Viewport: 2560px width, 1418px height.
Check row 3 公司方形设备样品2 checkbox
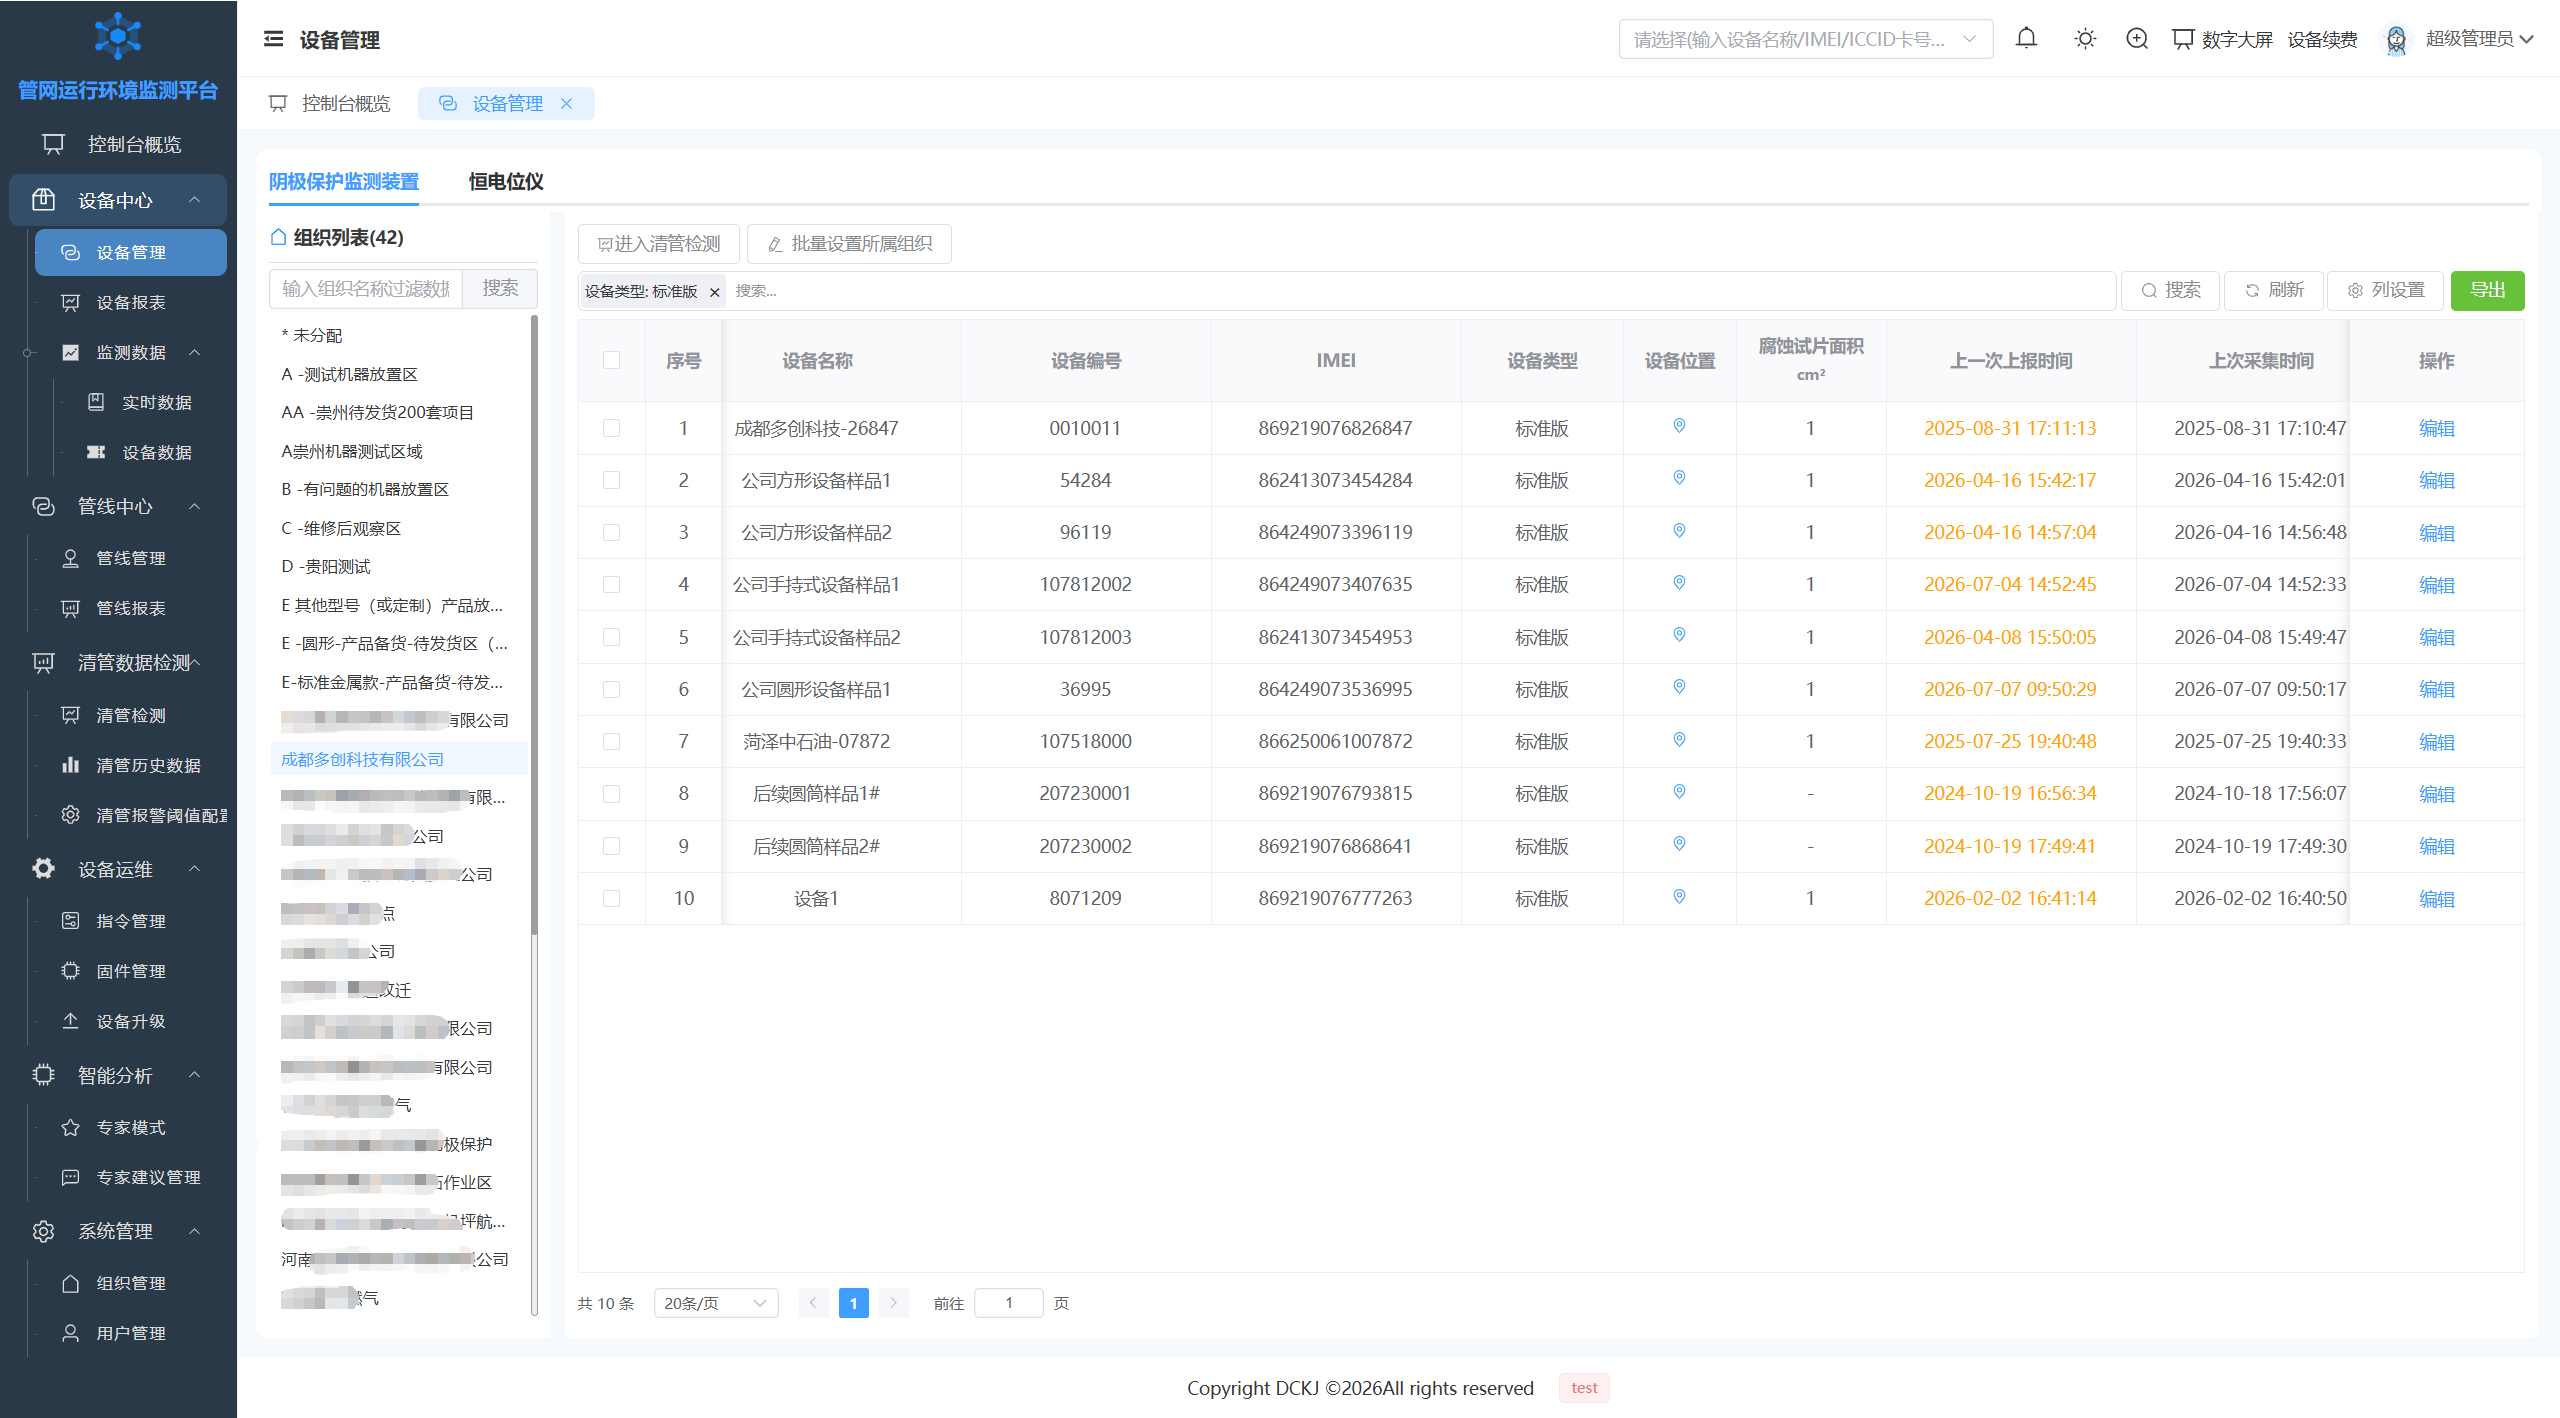612,532
